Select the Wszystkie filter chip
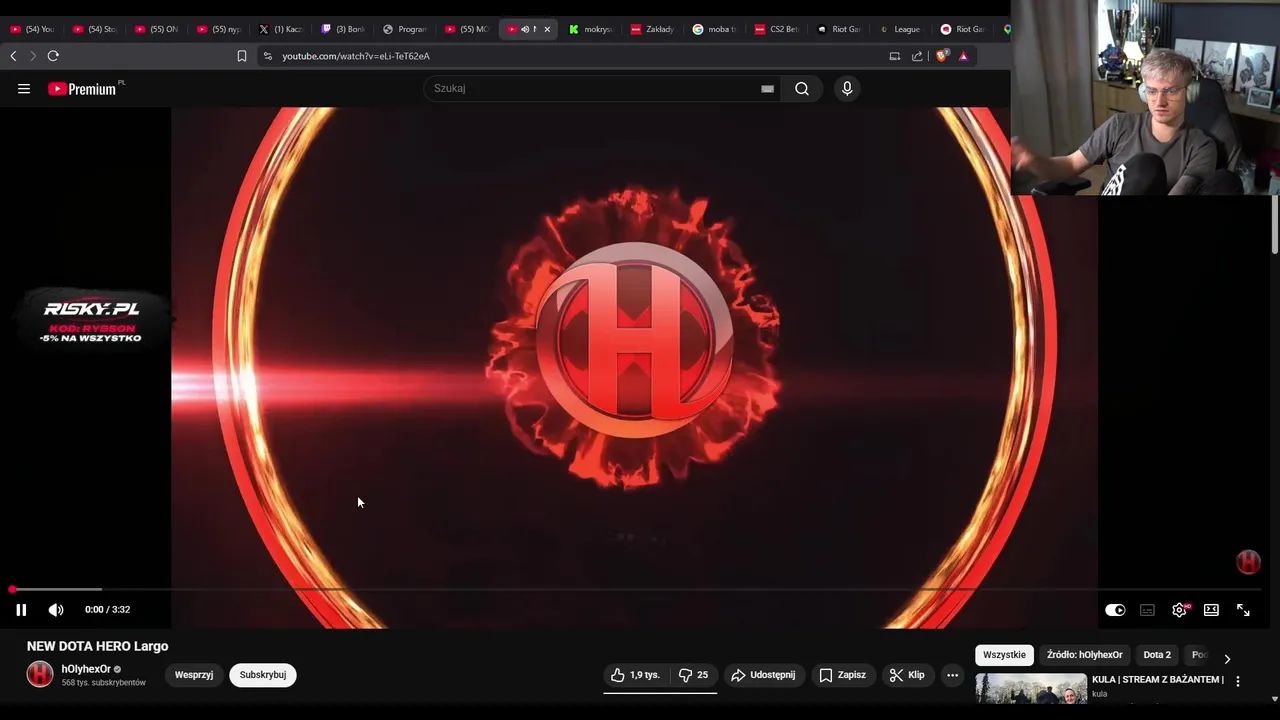The image size is (1280, 720). point(1004,655)
